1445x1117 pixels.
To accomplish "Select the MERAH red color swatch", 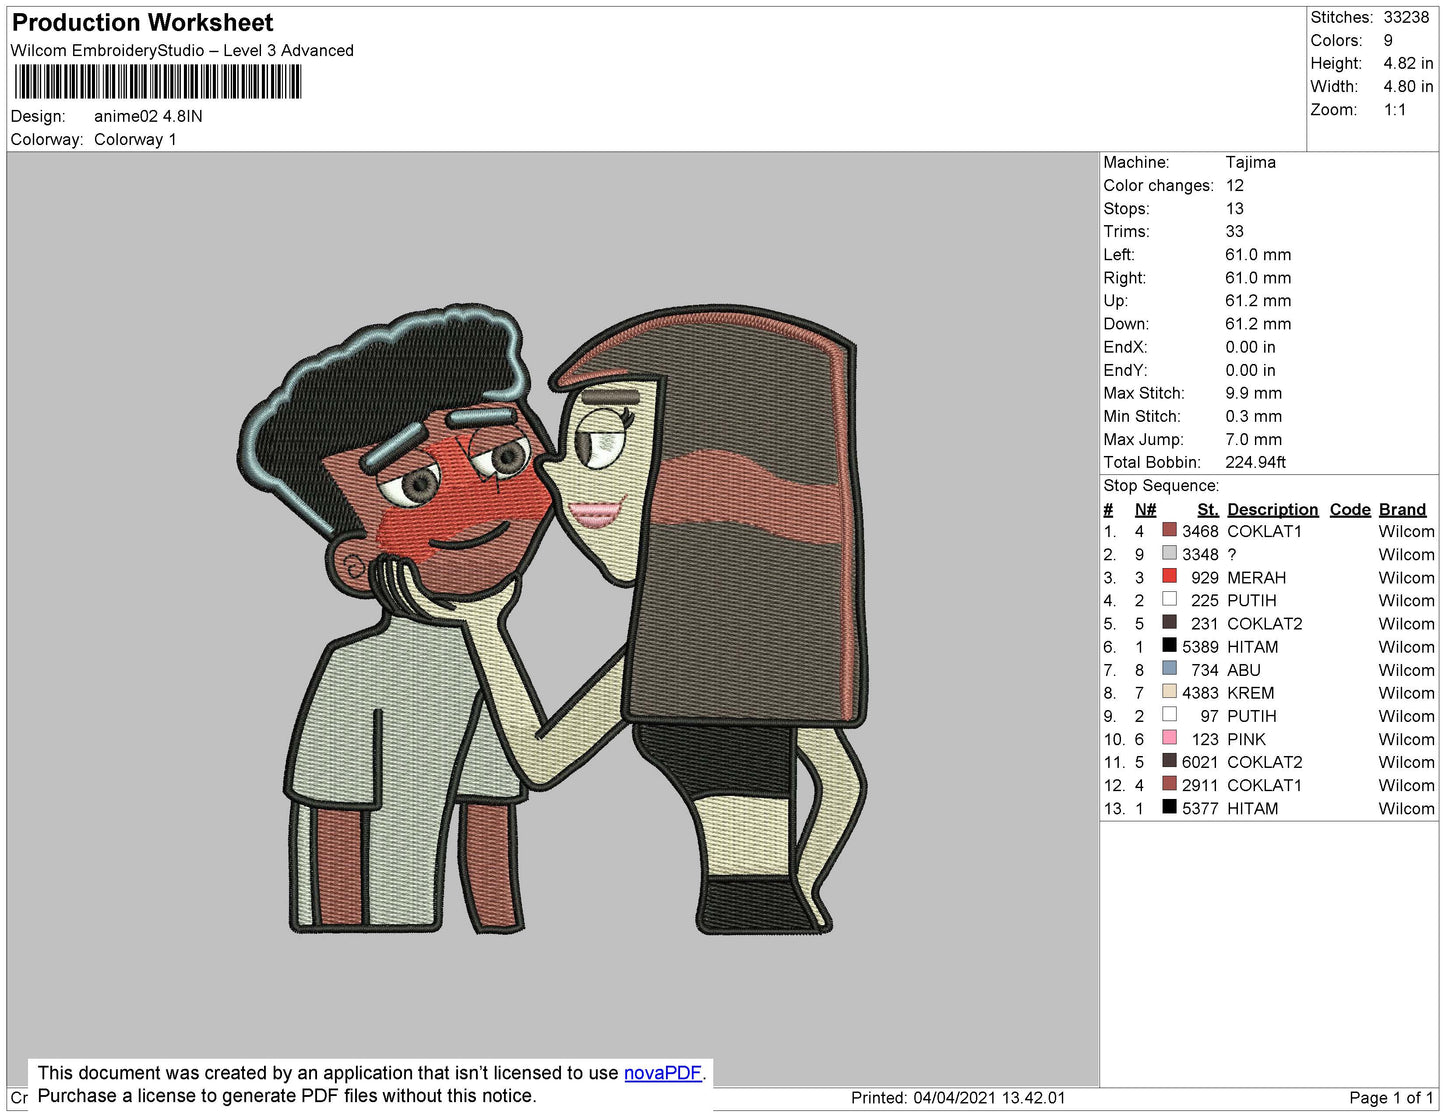I will coord(1169,576).
